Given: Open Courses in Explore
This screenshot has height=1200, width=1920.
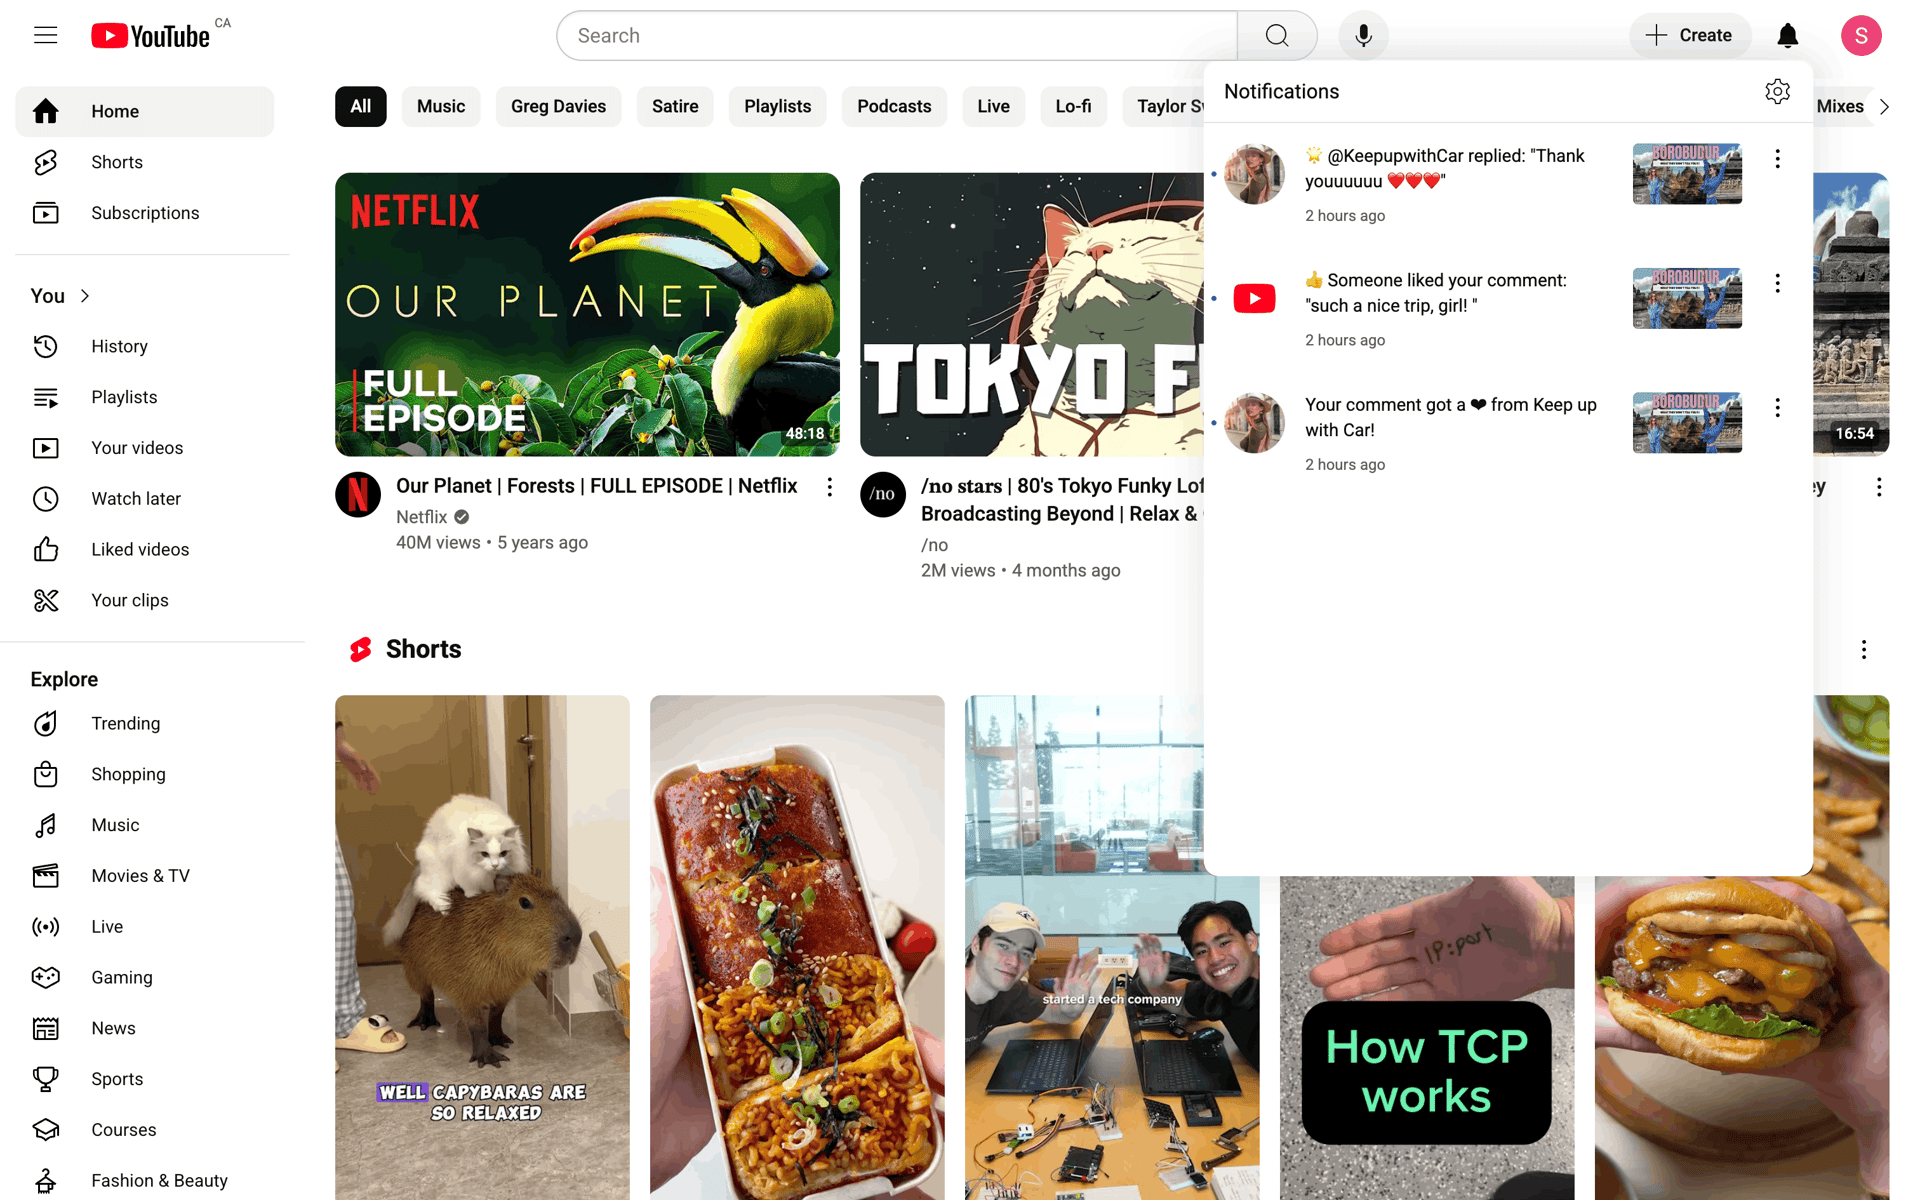Looking at the screenshot, I should (x=145, y=1130).
